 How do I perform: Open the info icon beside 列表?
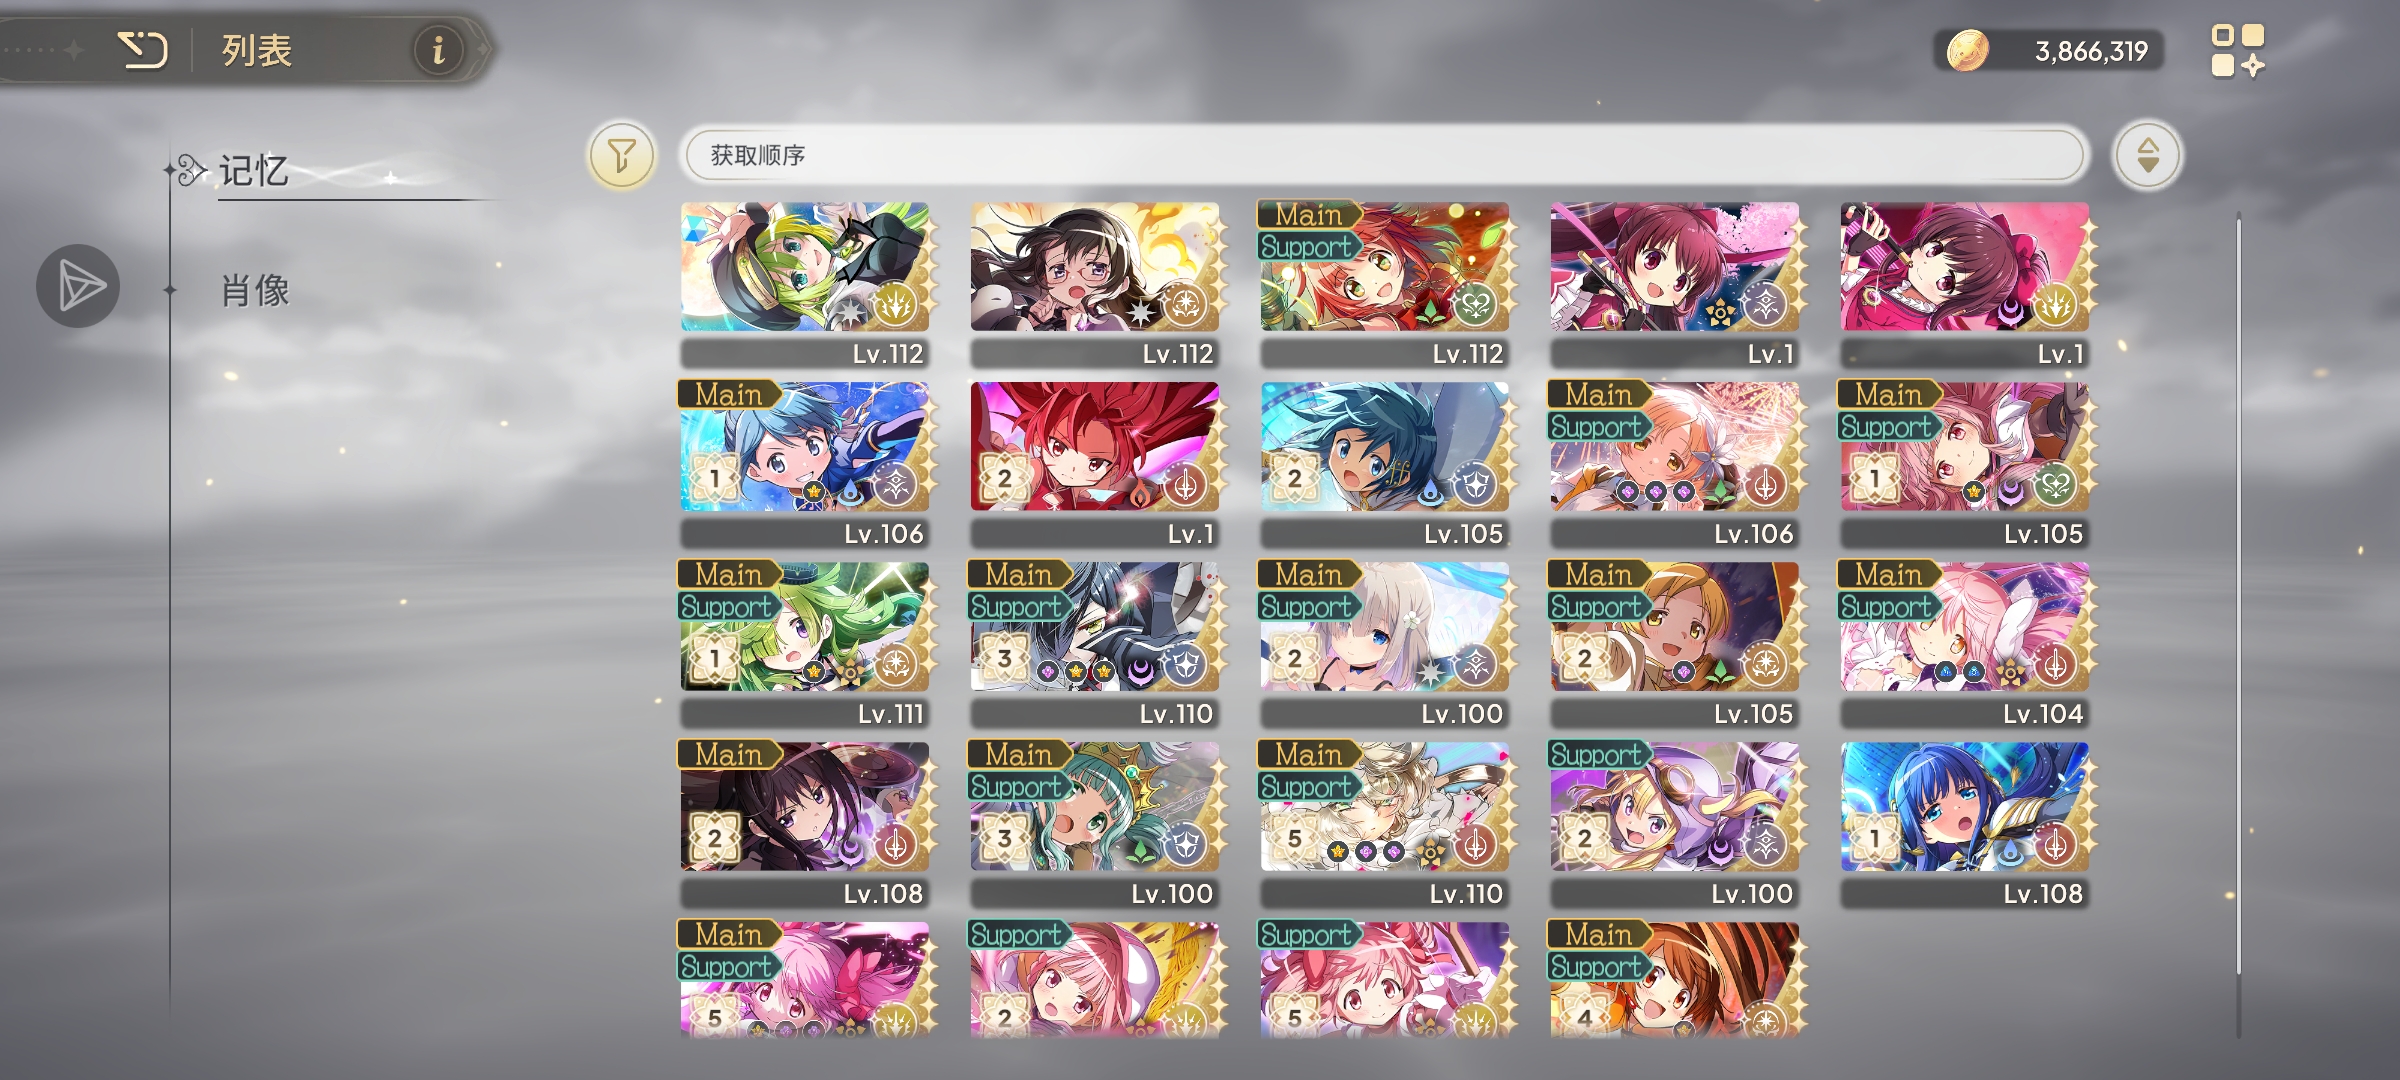tap(438, 49)
